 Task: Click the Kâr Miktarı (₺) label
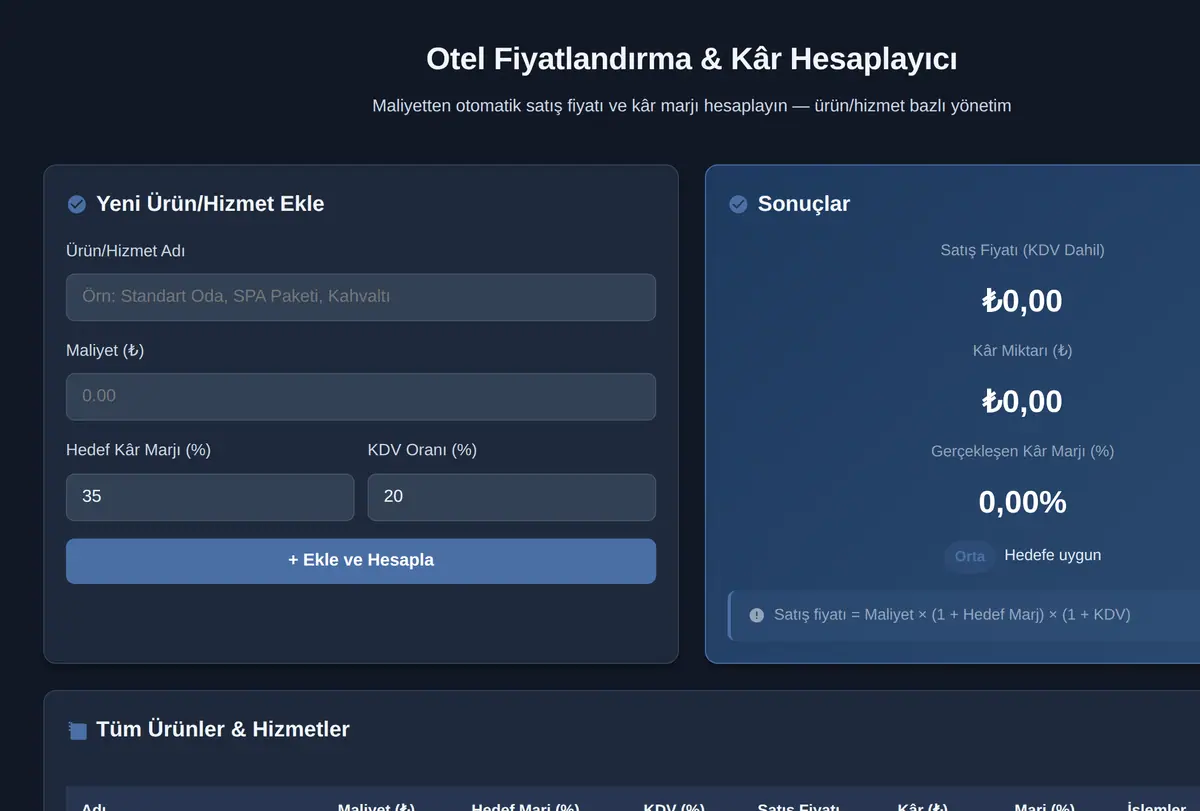[x=1023, y=351]
